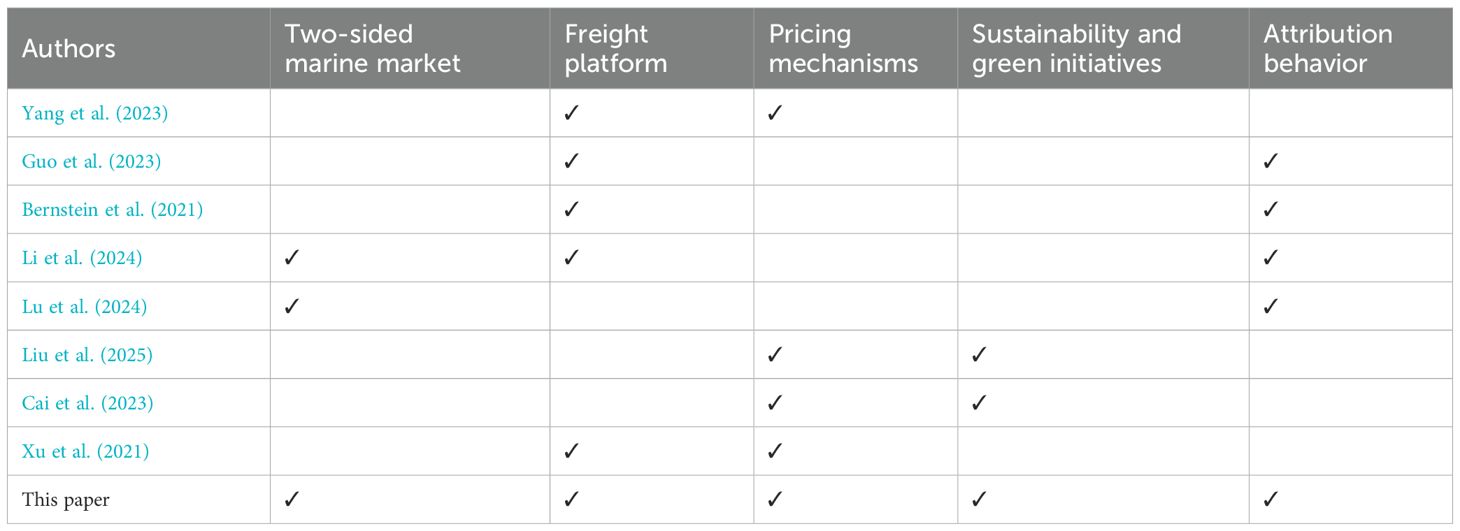Follow the Xu et al. (2021) citation link
Image resolution: width=1460 pixels, height=531 pixels.
point(86,451)
